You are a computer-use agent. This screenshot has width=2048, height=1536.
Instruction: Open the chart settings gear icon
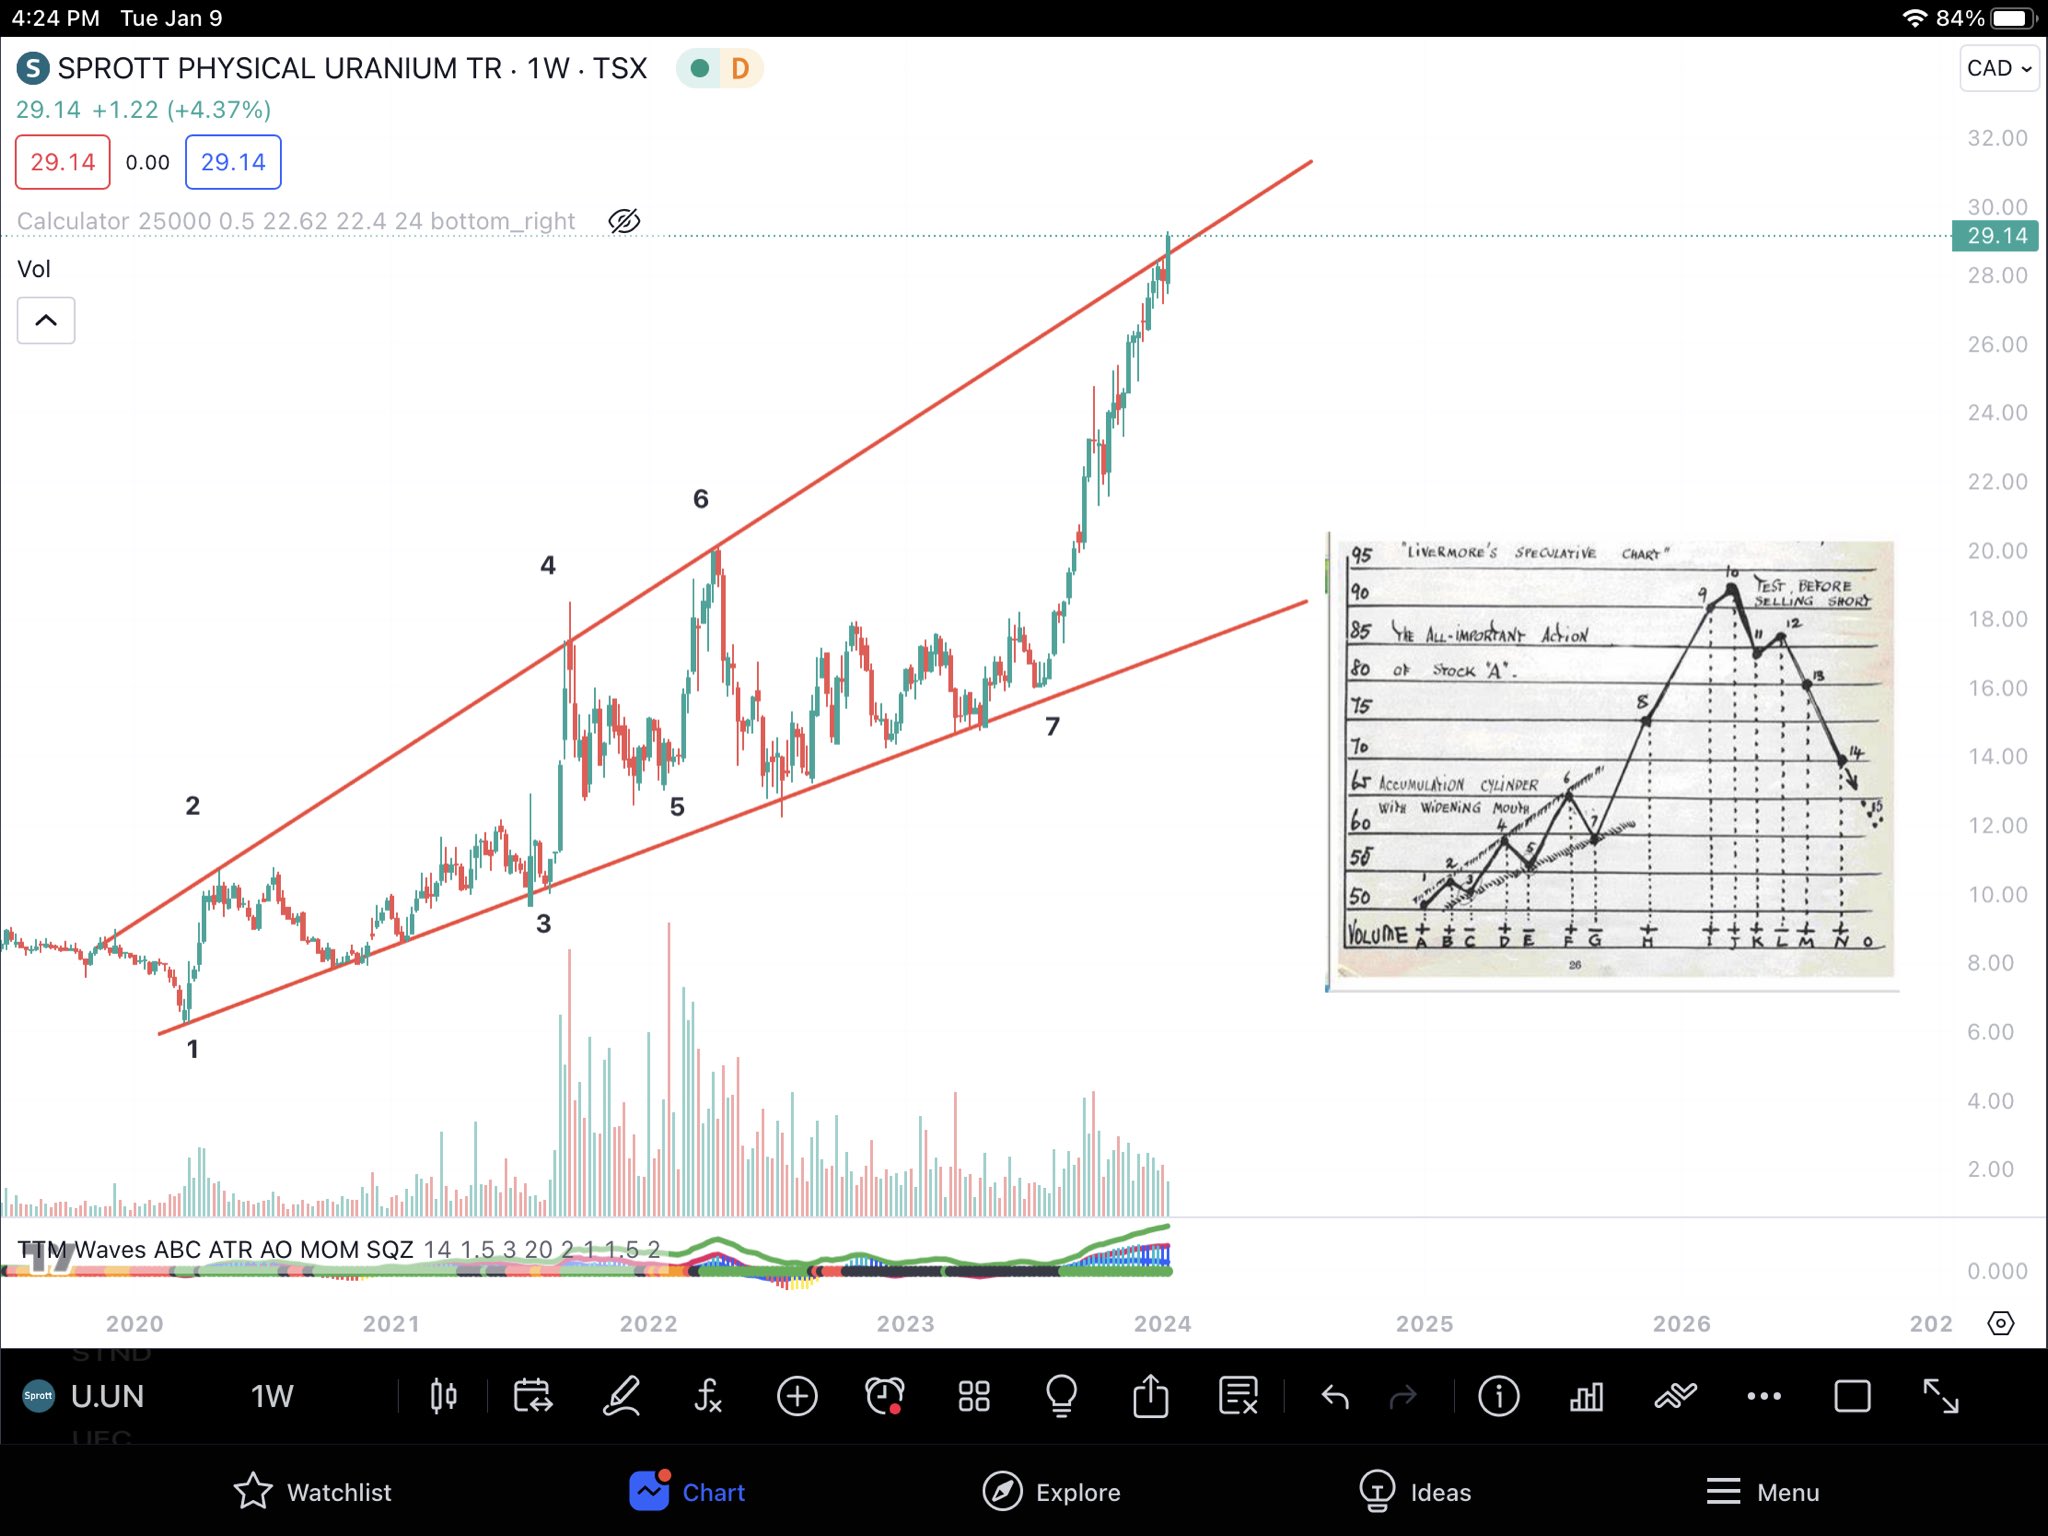click(2000, 1323)
